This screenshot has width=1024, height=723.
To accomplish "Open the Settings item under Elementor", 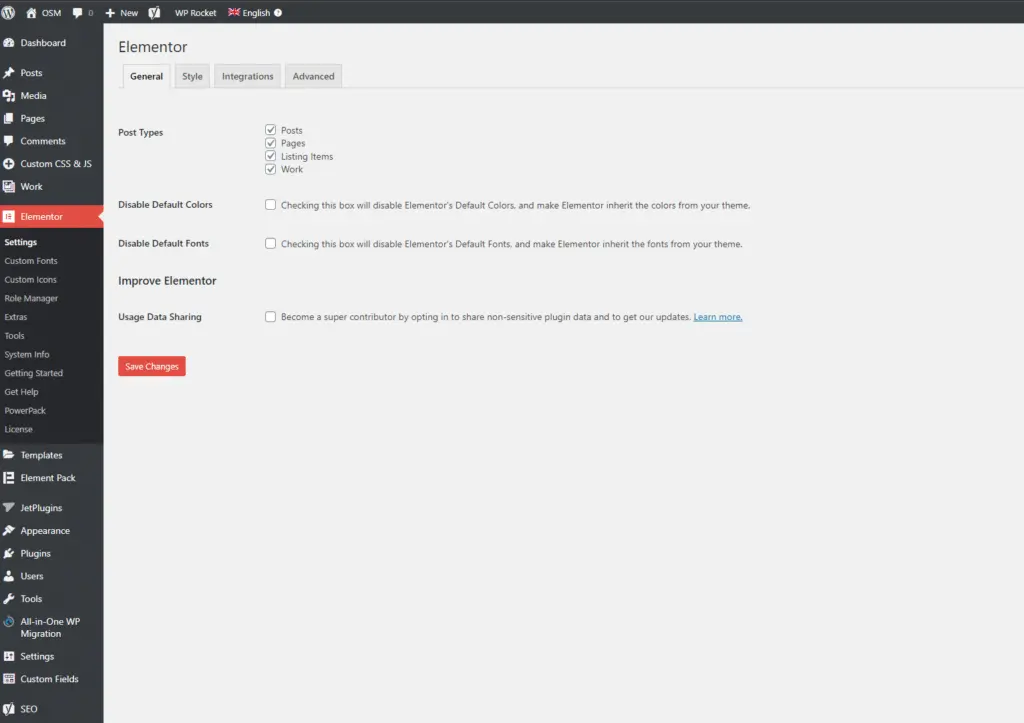I will point(21,242).
